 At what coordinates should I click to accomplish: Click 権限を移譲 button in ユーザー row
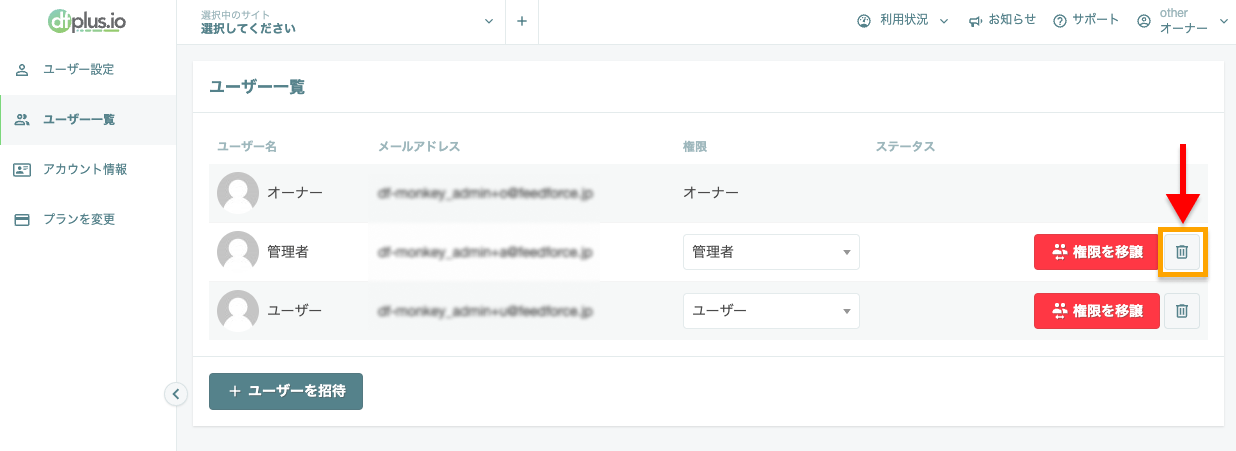pos(1096,311)
